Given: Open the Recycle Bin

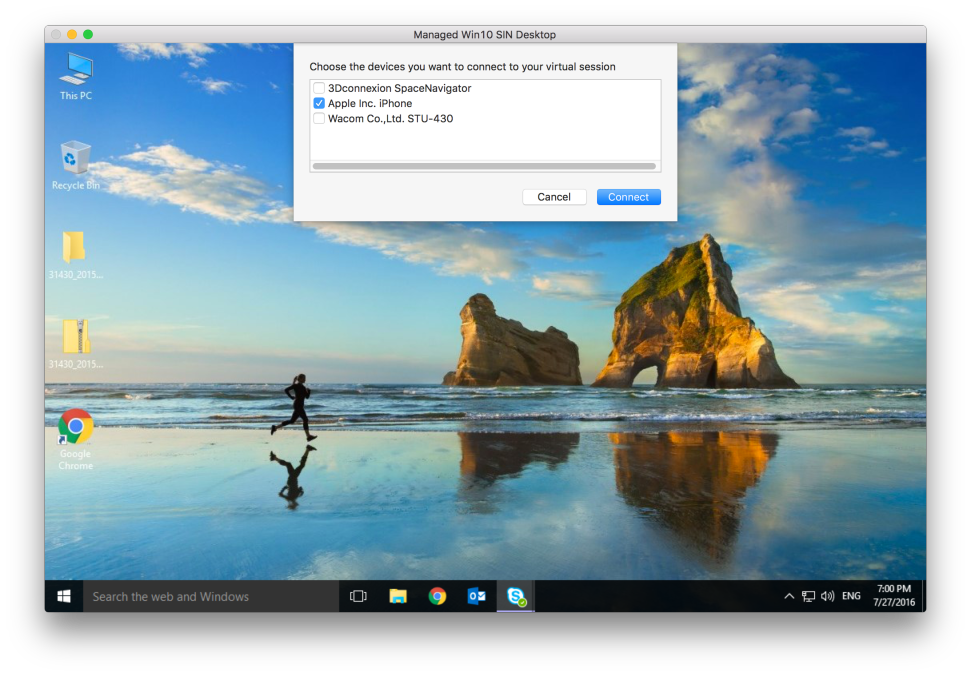Looking at the screenshot, I should pyautogui.click(x=75, y=160).
